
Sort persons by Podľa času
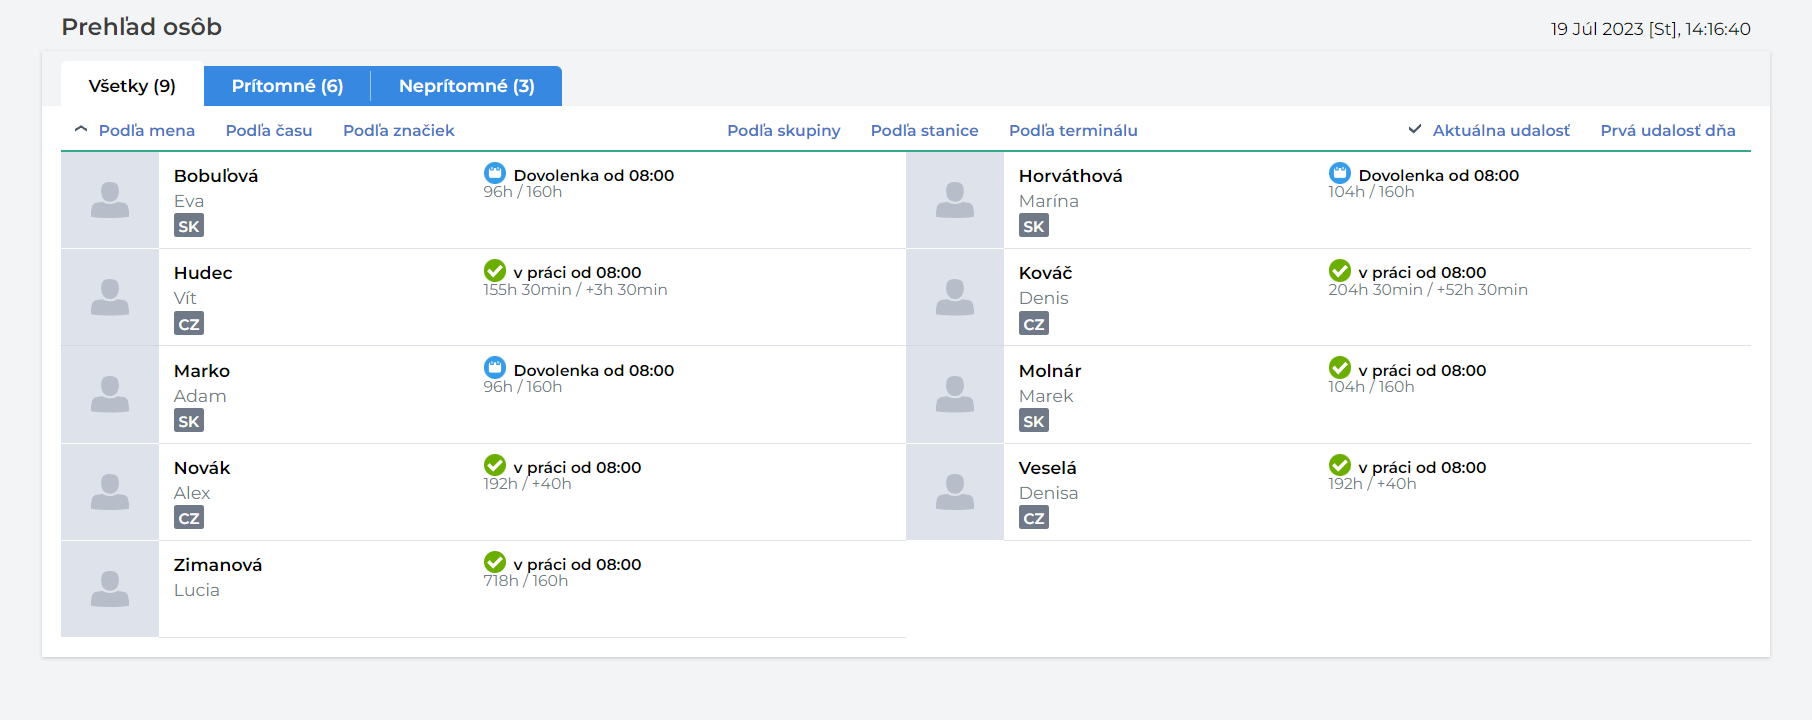(269, 130)
